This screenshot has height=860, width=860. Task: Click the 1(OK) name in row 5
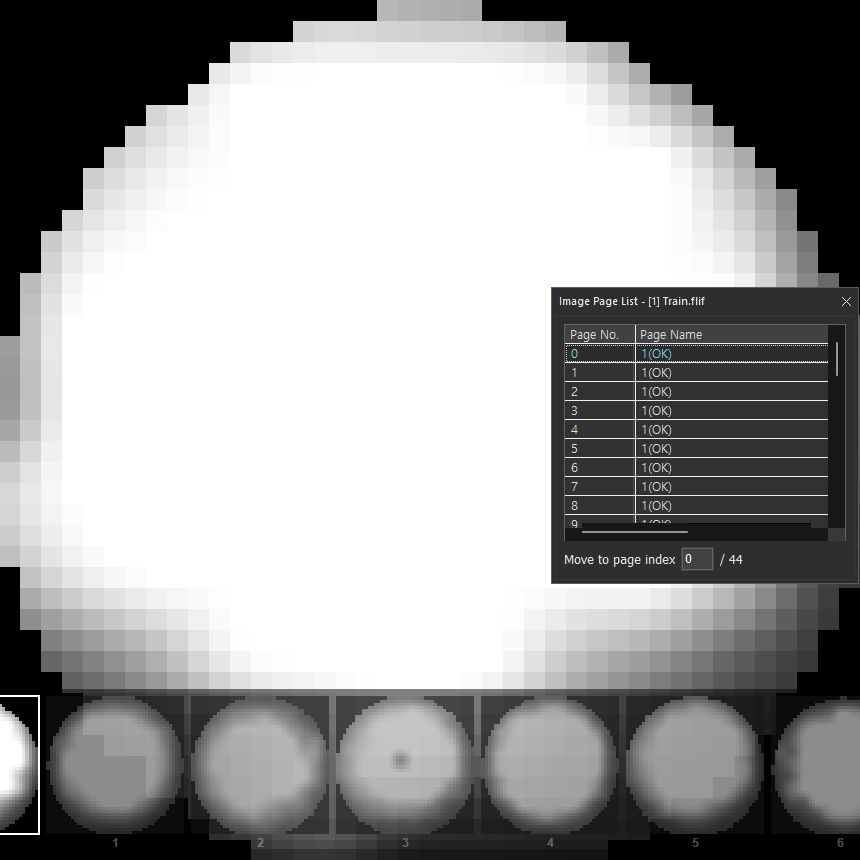pos(657,449)
